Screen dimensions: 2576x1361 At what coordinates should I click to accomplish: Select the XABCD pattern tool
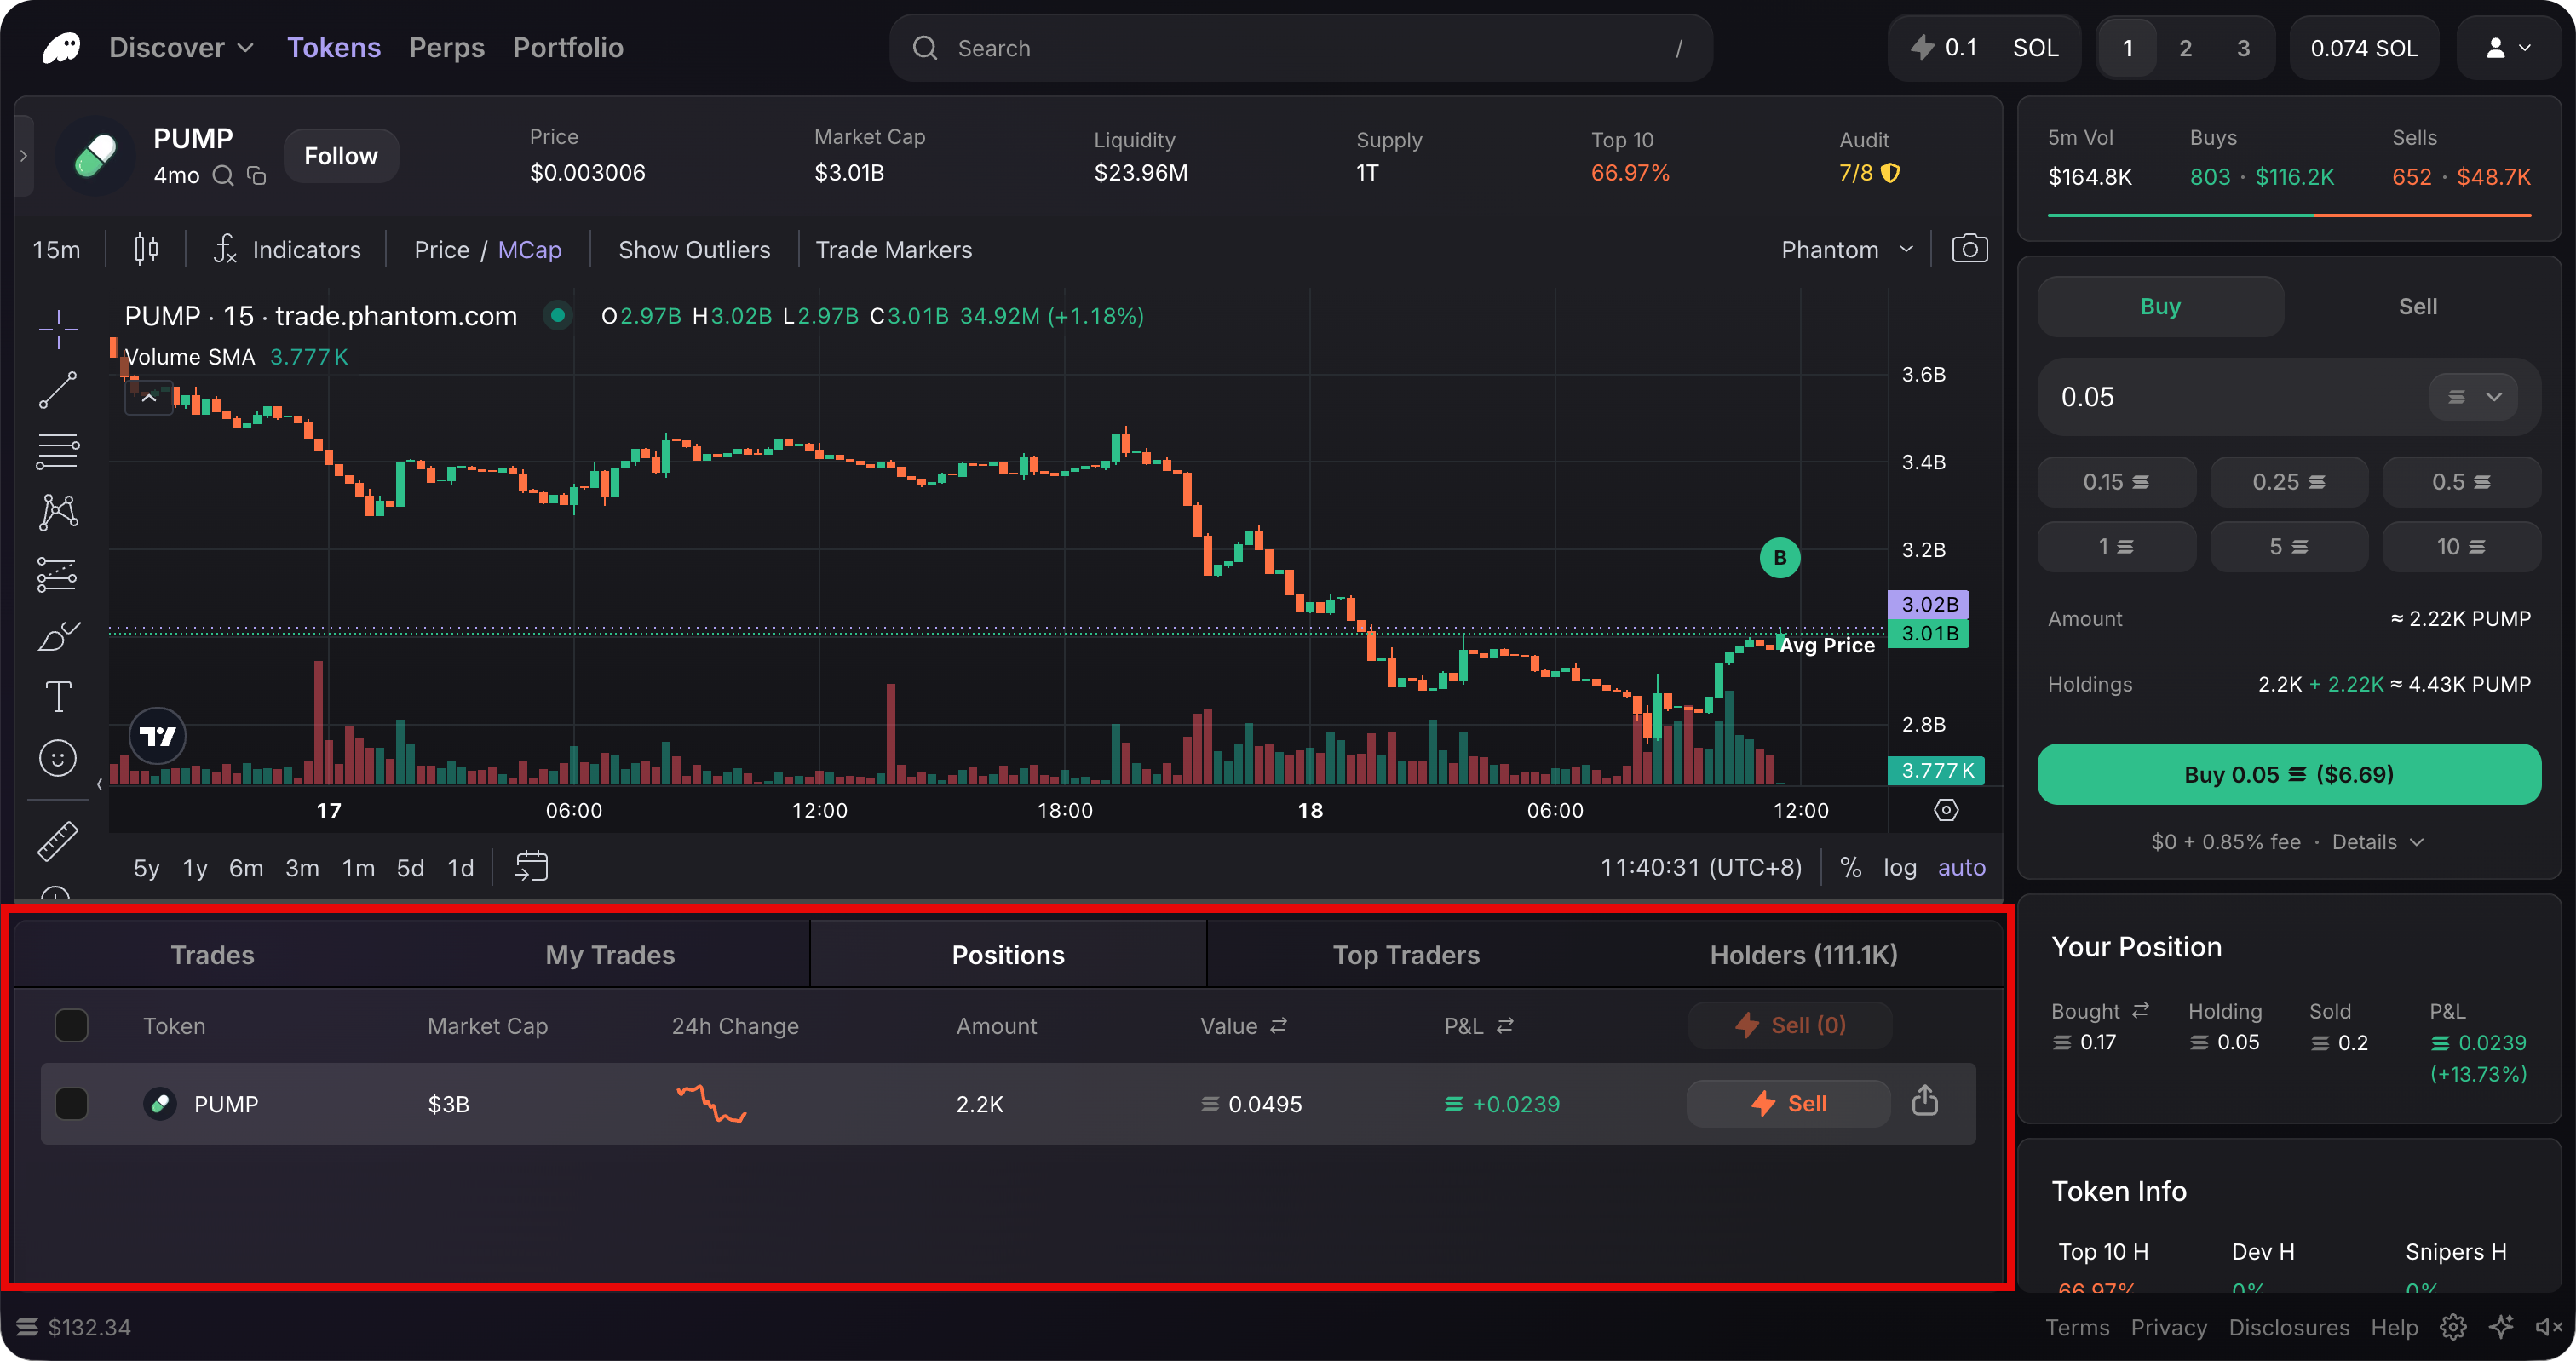pyautogui.click(x=58, y=513)
